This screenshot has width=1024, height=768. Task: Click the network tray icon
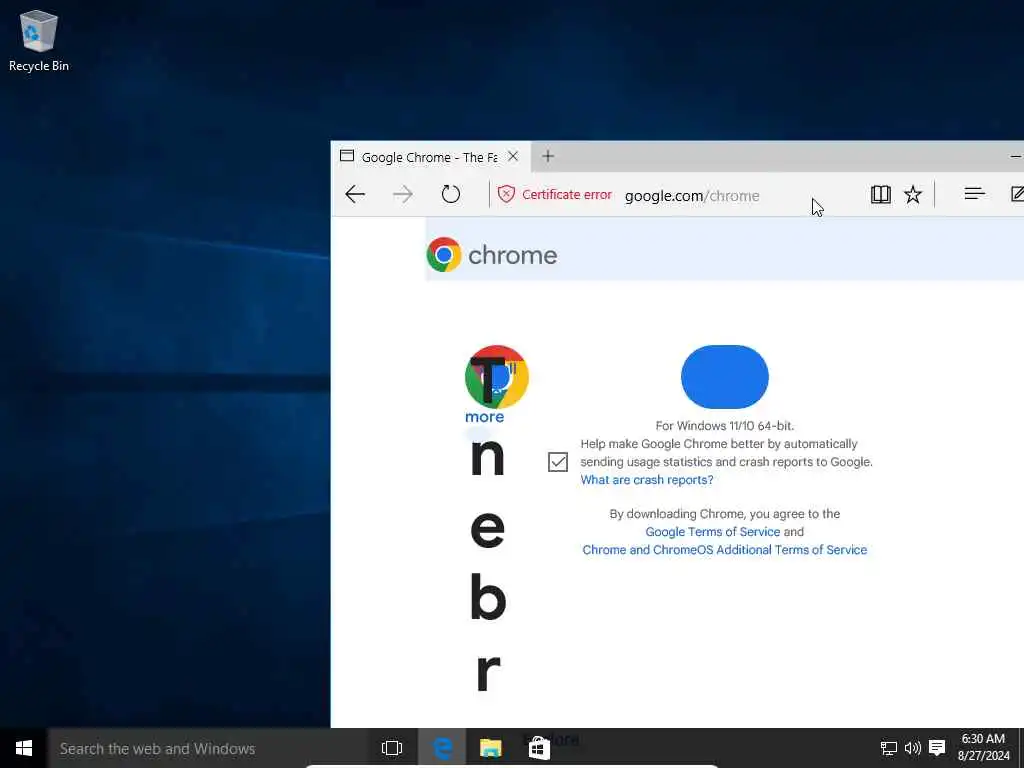click(x=888, y=748)
